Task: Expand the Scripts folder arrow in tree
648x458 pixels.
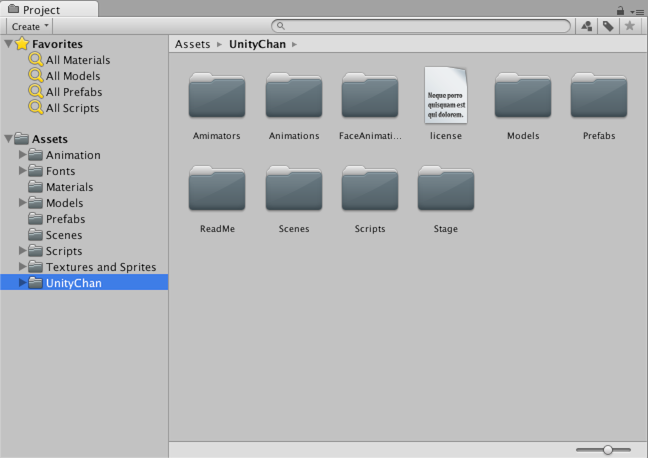Action: [x=23, y=250]
